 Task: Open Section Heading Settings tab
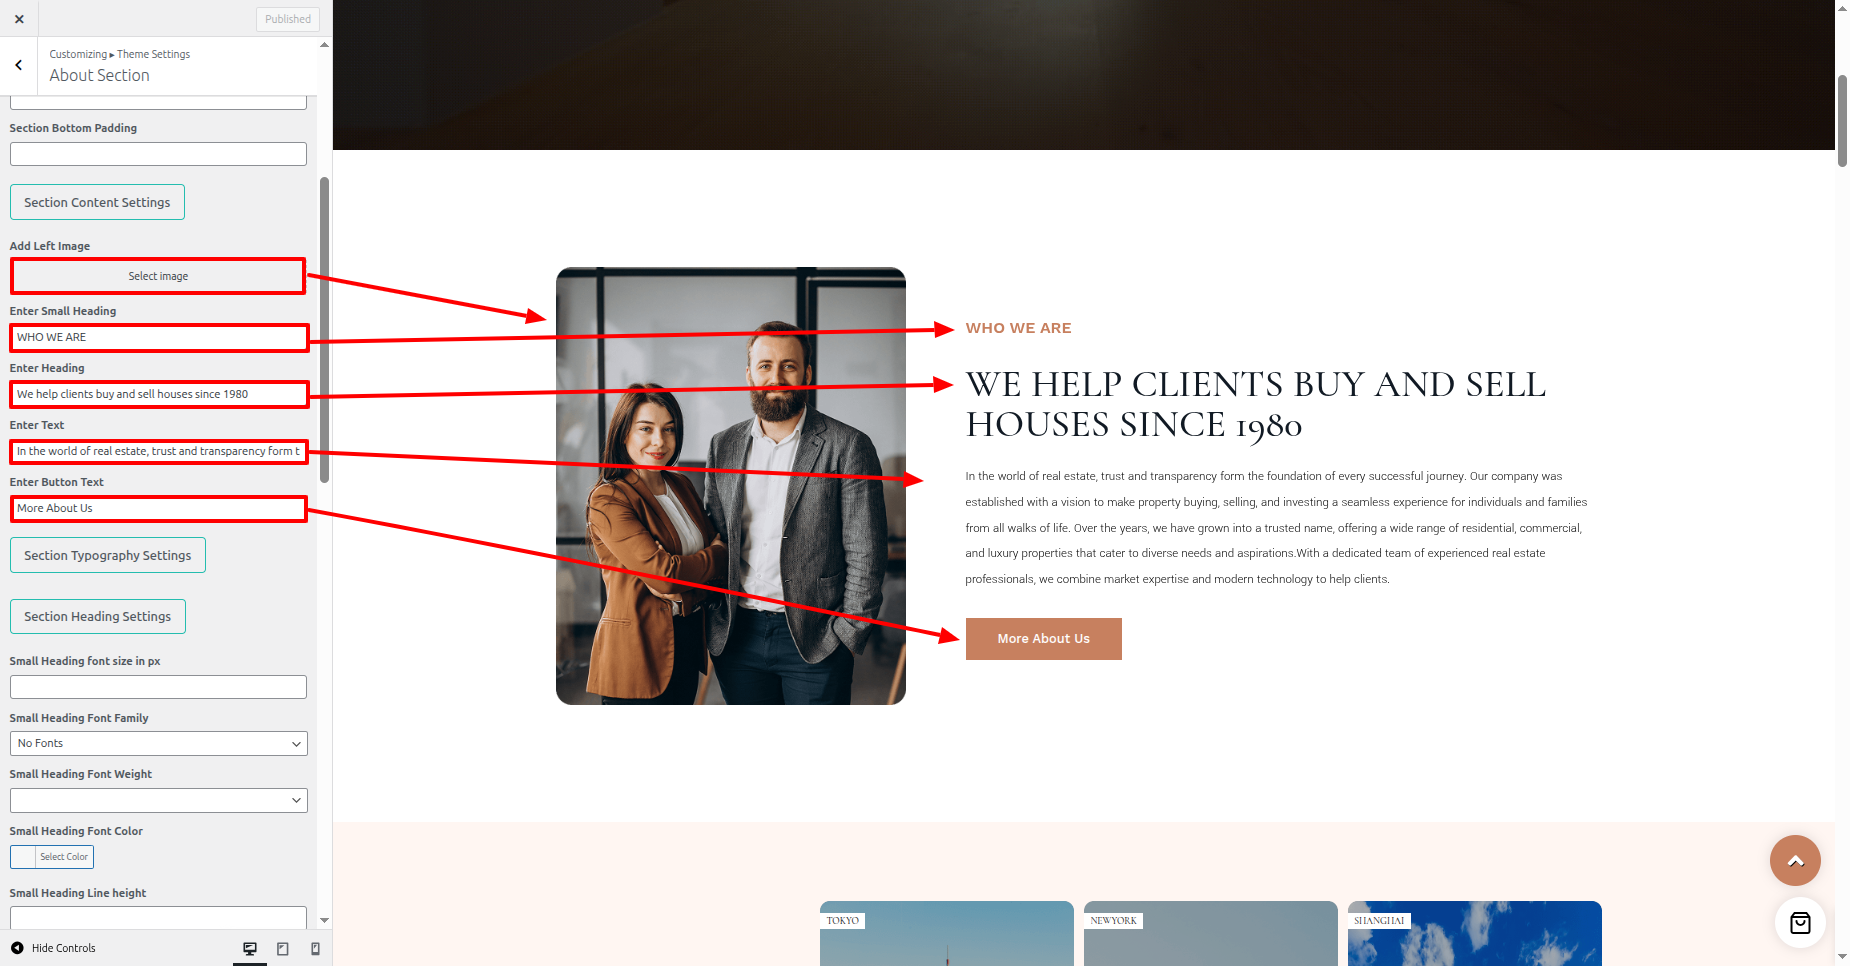(x=98, y=616)
